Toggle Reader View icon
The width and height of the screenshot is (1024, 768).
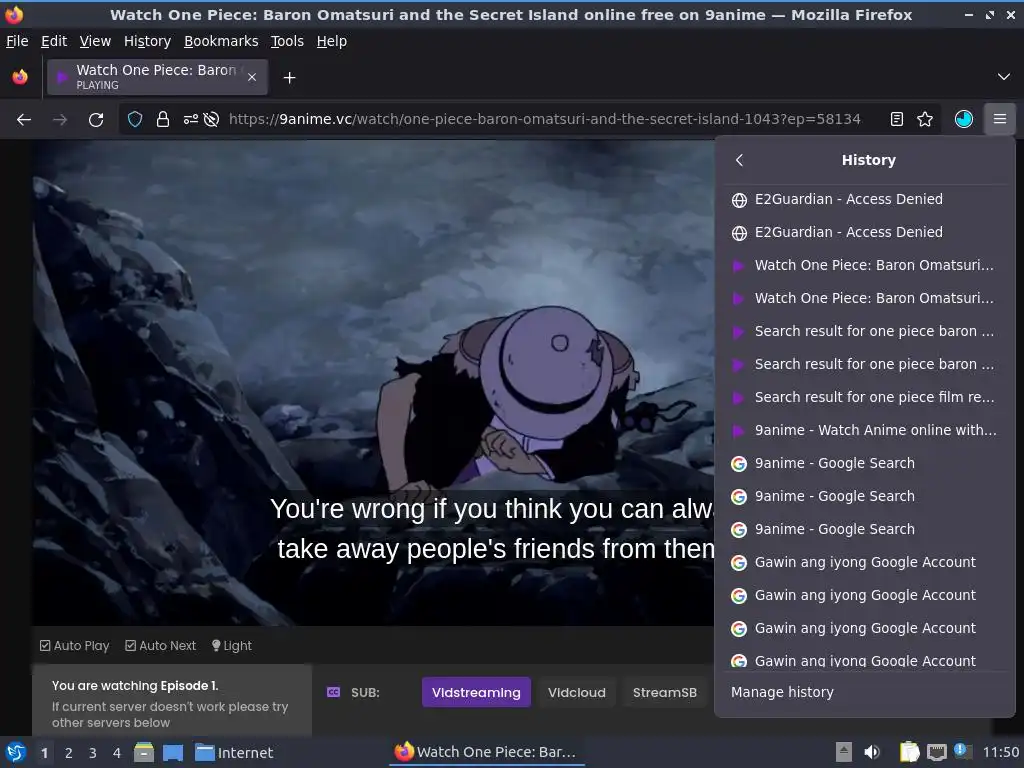click(x=897, y=120)
